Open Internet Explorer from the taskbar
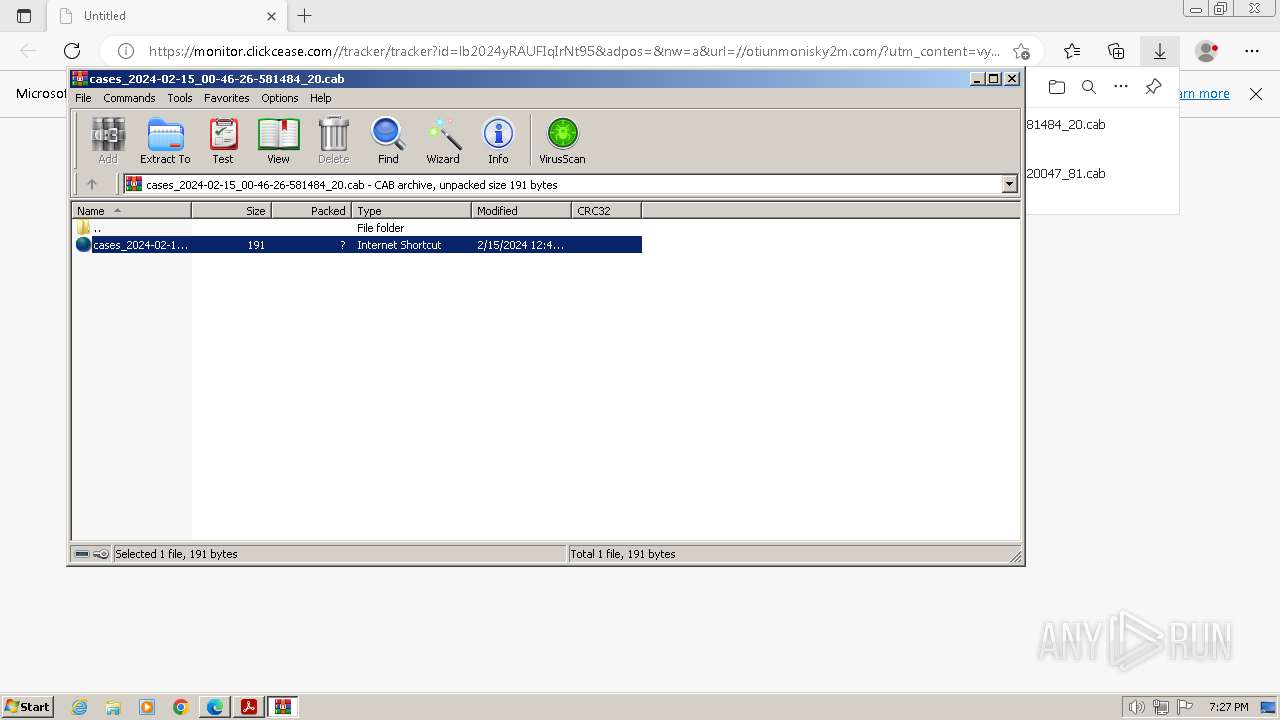 click(x=80, y=707)
